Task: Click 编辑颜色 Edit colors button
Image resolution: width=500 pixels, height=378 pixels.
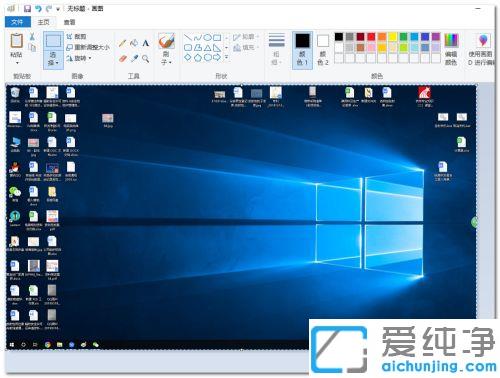Action: coord(451,50)
